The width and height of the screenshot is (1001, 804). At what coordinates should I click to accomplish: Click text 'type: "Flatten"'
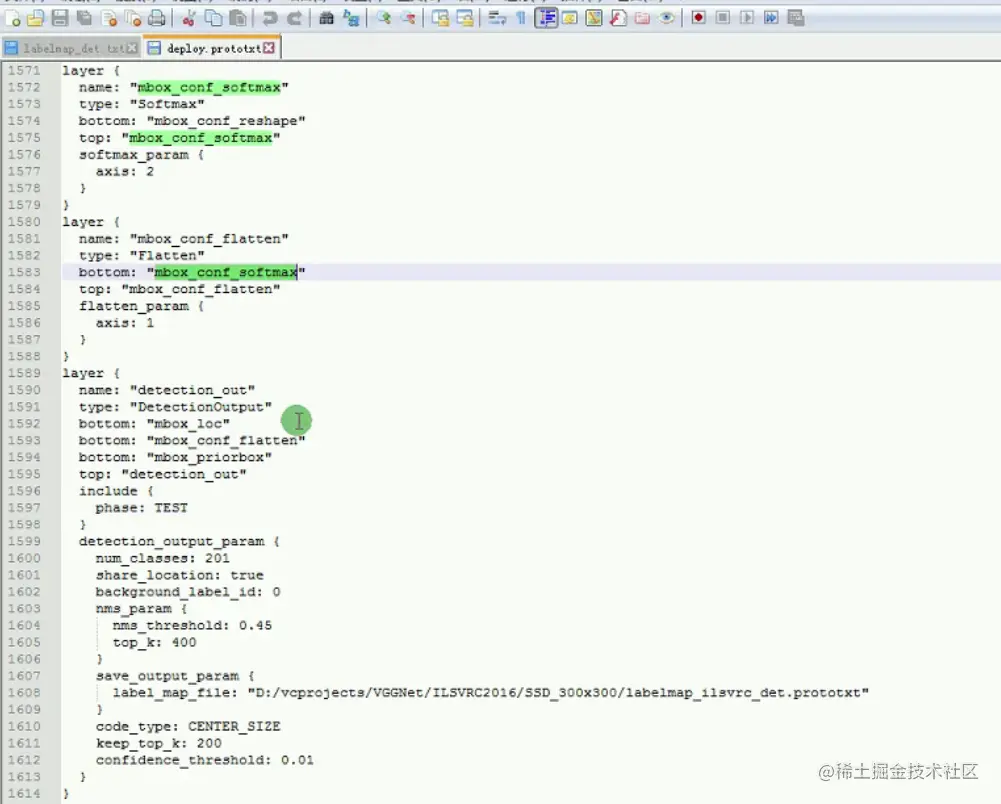coord(142,255)
